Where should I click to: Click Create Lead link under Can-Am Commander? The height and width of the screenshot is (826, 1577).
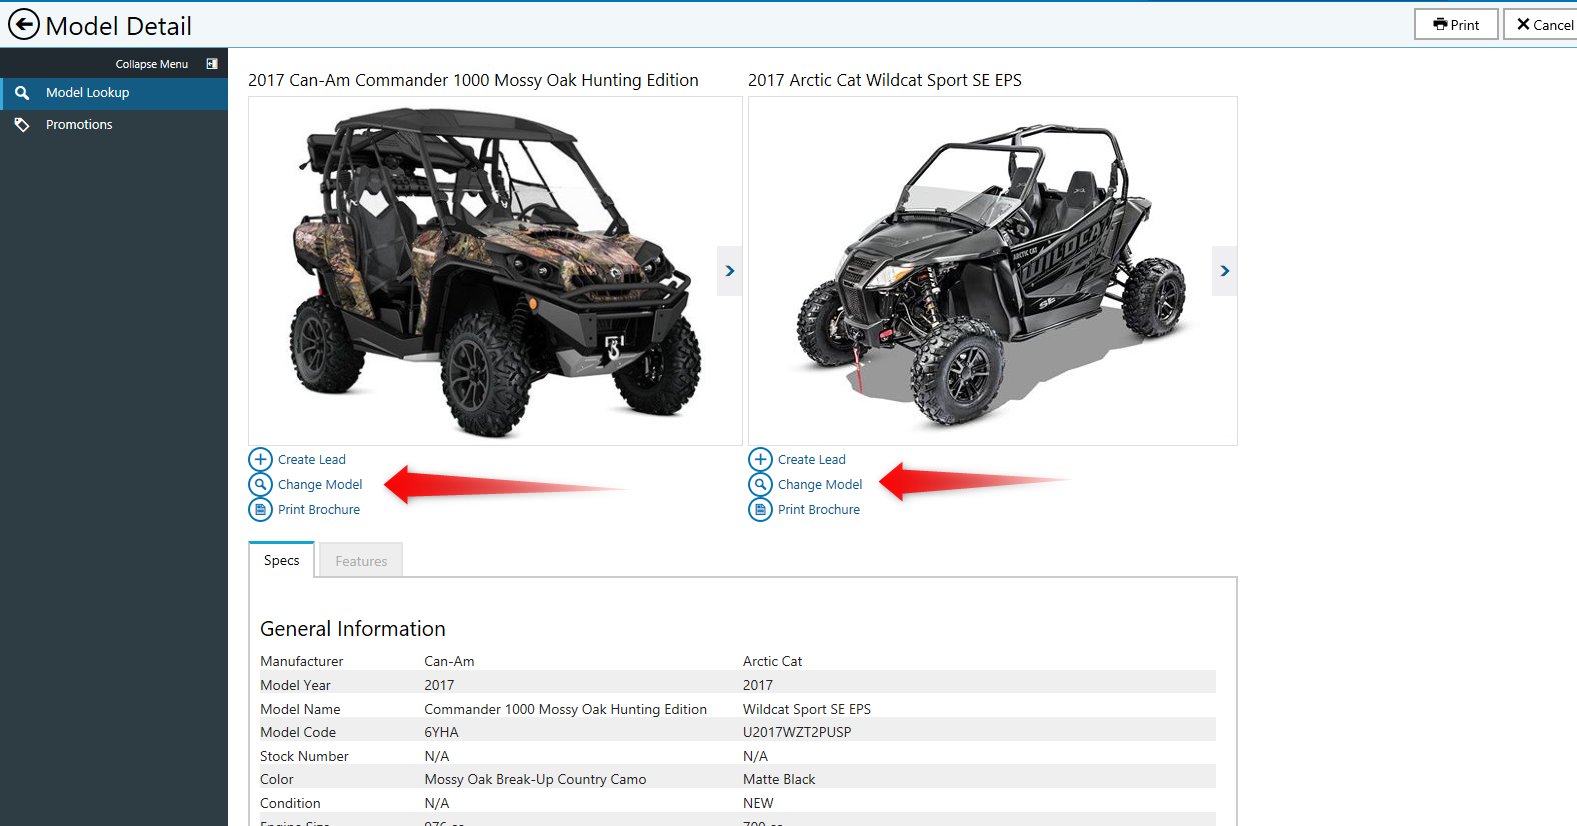(x=312, y=460)
